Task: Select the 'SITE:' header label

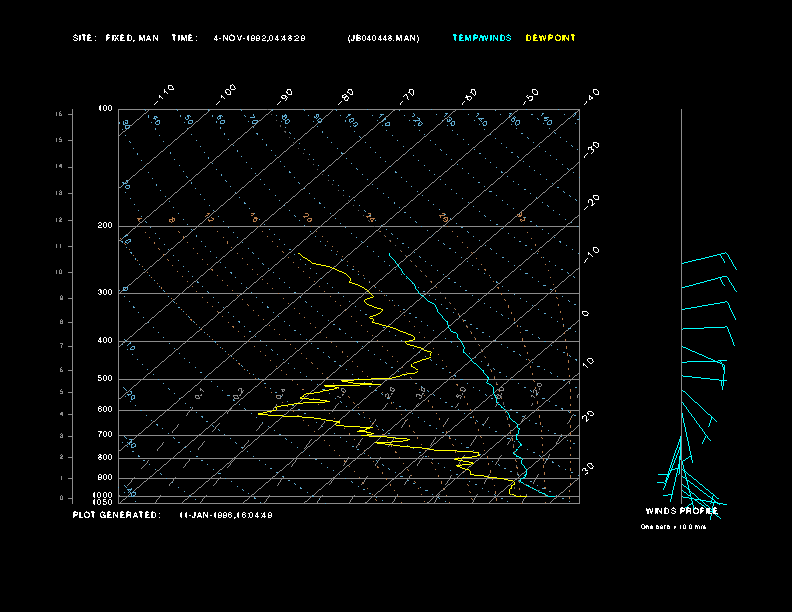Action: click(x=84, y=38)
